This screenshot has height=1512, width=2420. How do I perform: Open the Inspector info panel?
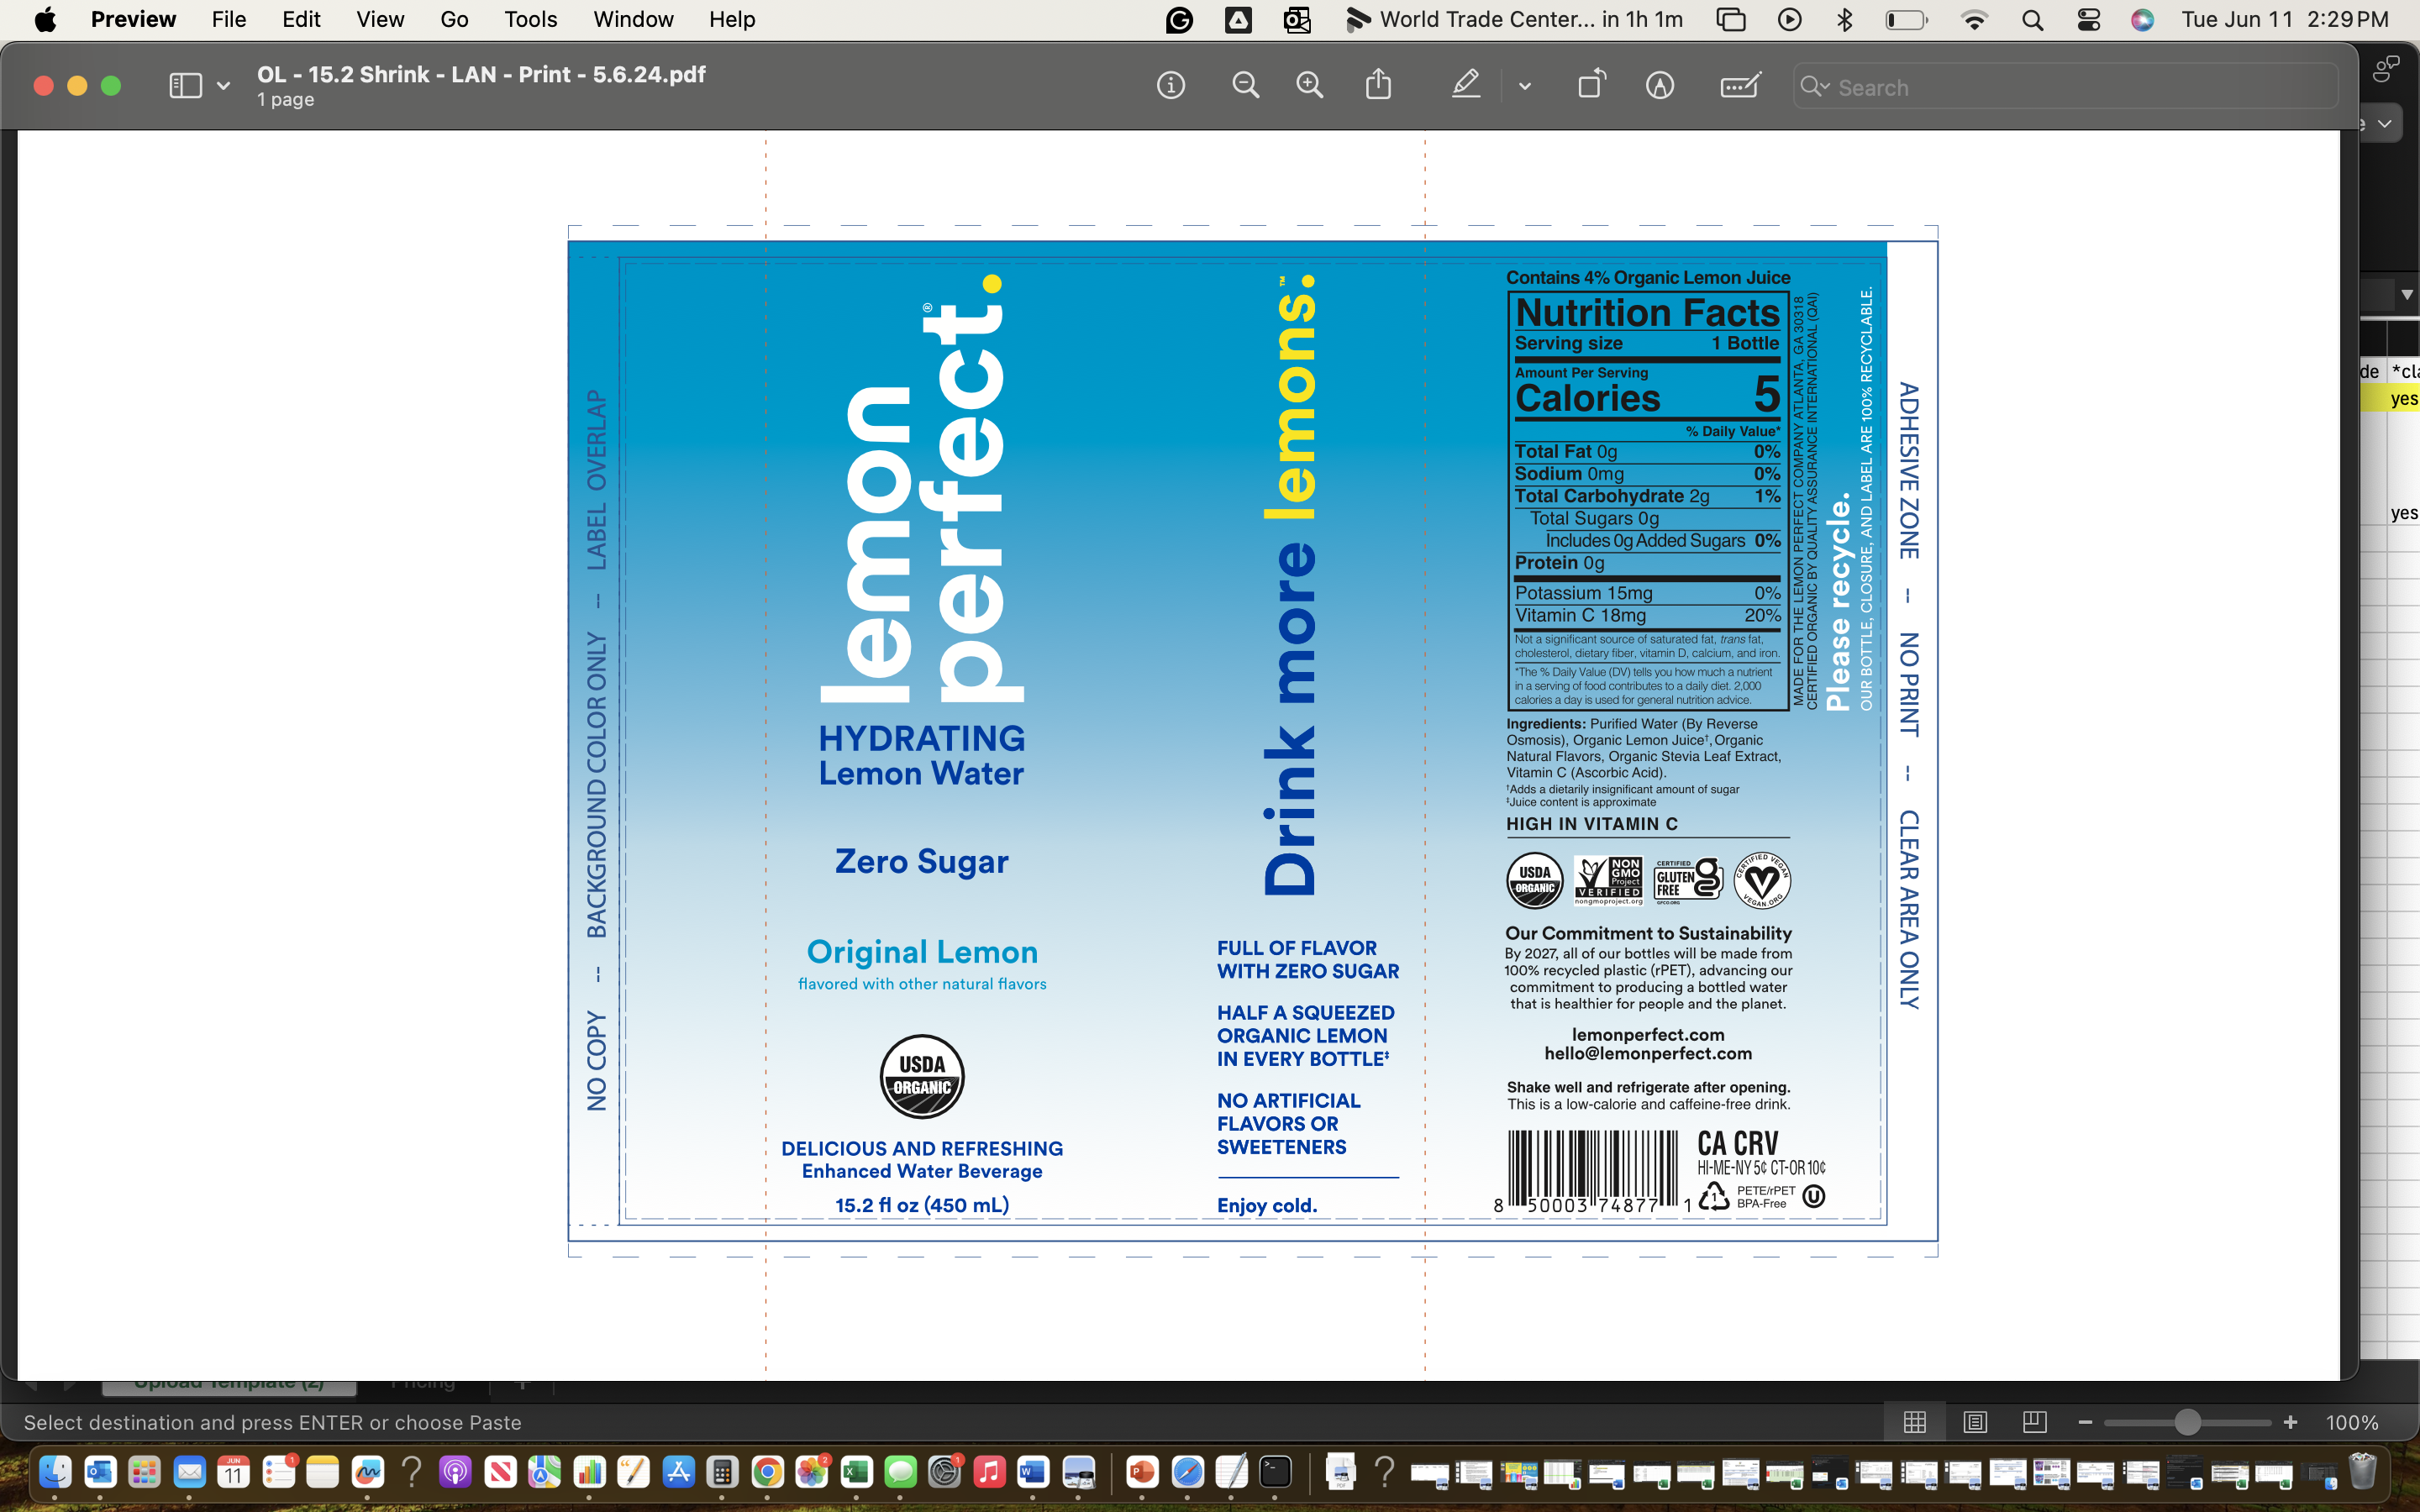1171,86
